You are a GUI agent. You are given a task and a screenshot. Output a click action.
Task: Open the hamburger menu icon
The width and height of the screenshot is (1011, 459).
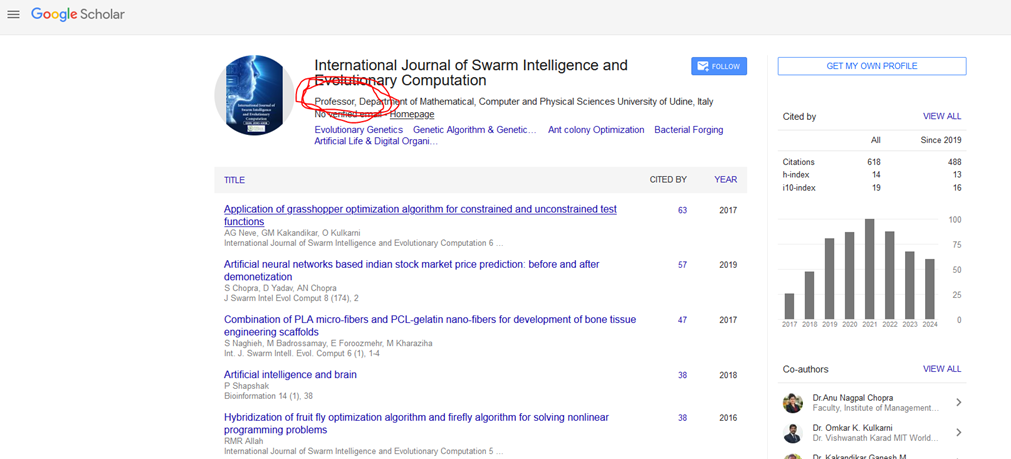(x=13, y=14)
